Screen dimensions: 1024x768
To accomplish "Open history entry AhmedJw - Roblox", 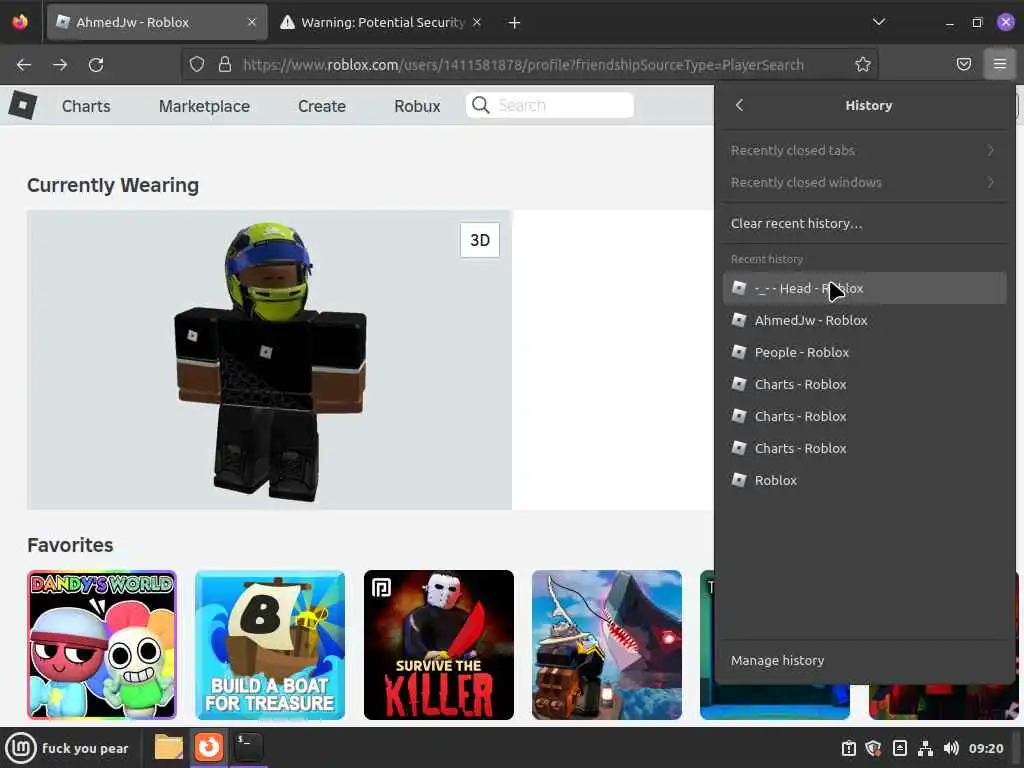I will [864, 320].
